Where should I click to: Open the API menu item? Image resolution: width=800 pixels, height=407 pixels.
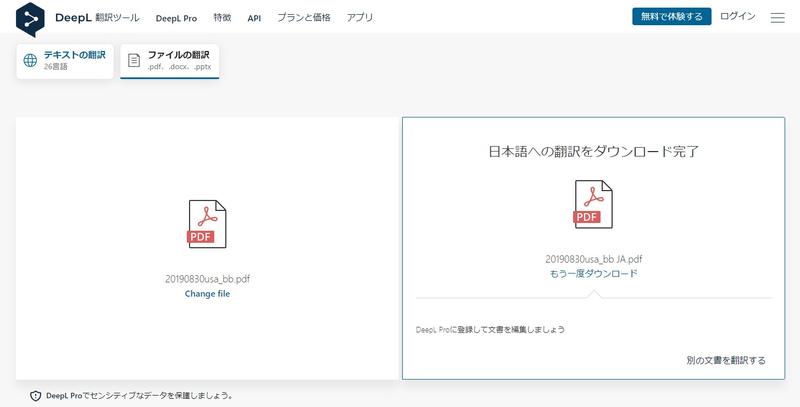point(254,18)
